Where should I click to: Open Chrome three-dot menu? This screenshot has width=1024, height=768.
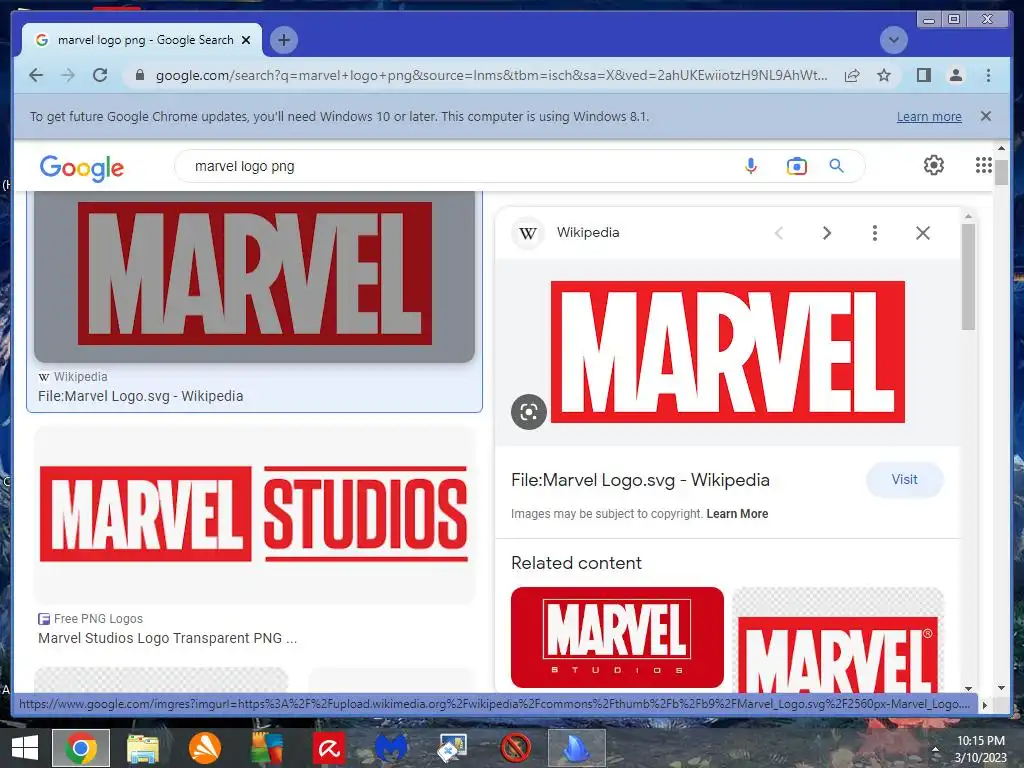[x=988, y=75]
